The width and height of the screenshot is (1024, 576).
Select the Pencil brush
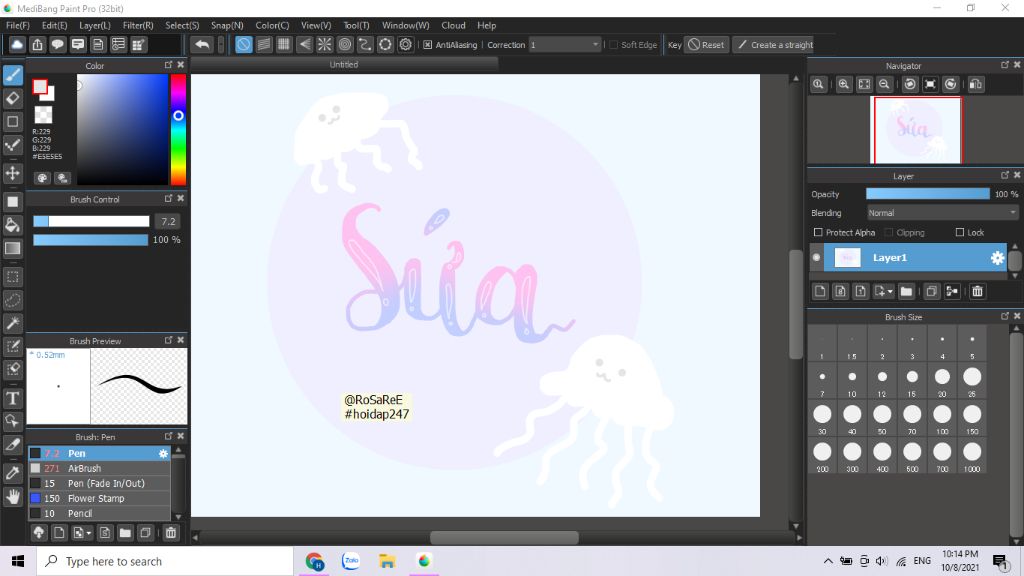(99, 513)
